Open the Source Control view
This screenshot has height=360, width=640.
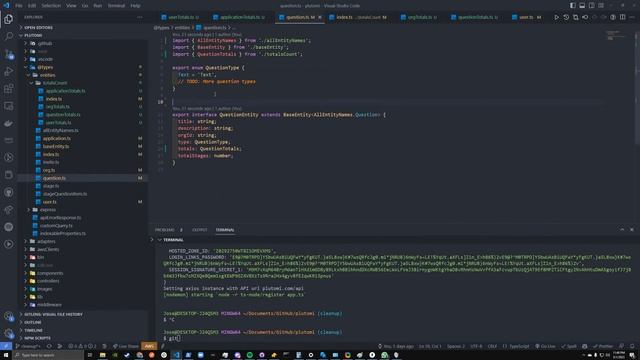coord(9,54)
